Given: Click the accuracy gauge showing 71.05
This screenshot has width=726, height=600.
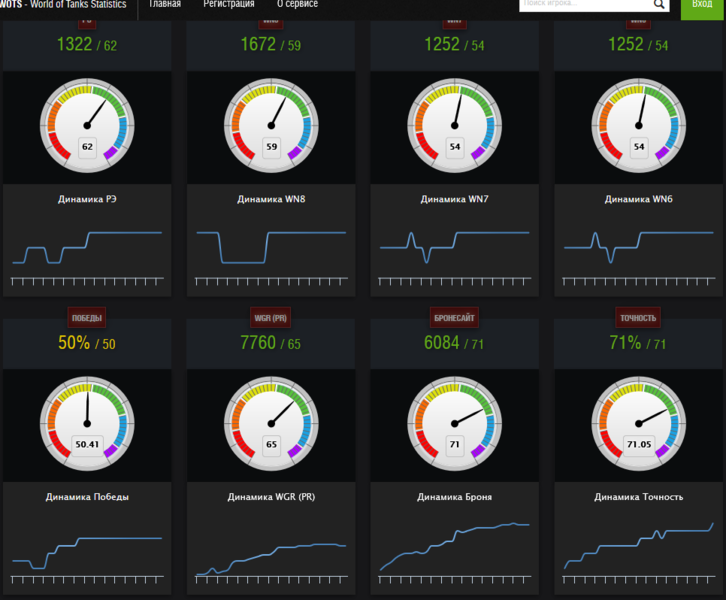Looking at the screenshot, I should [638, 423].
